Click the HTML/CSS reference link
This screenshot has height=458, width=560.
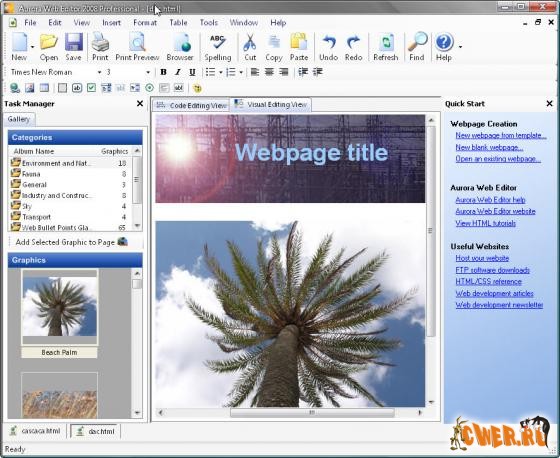[488, 282]
